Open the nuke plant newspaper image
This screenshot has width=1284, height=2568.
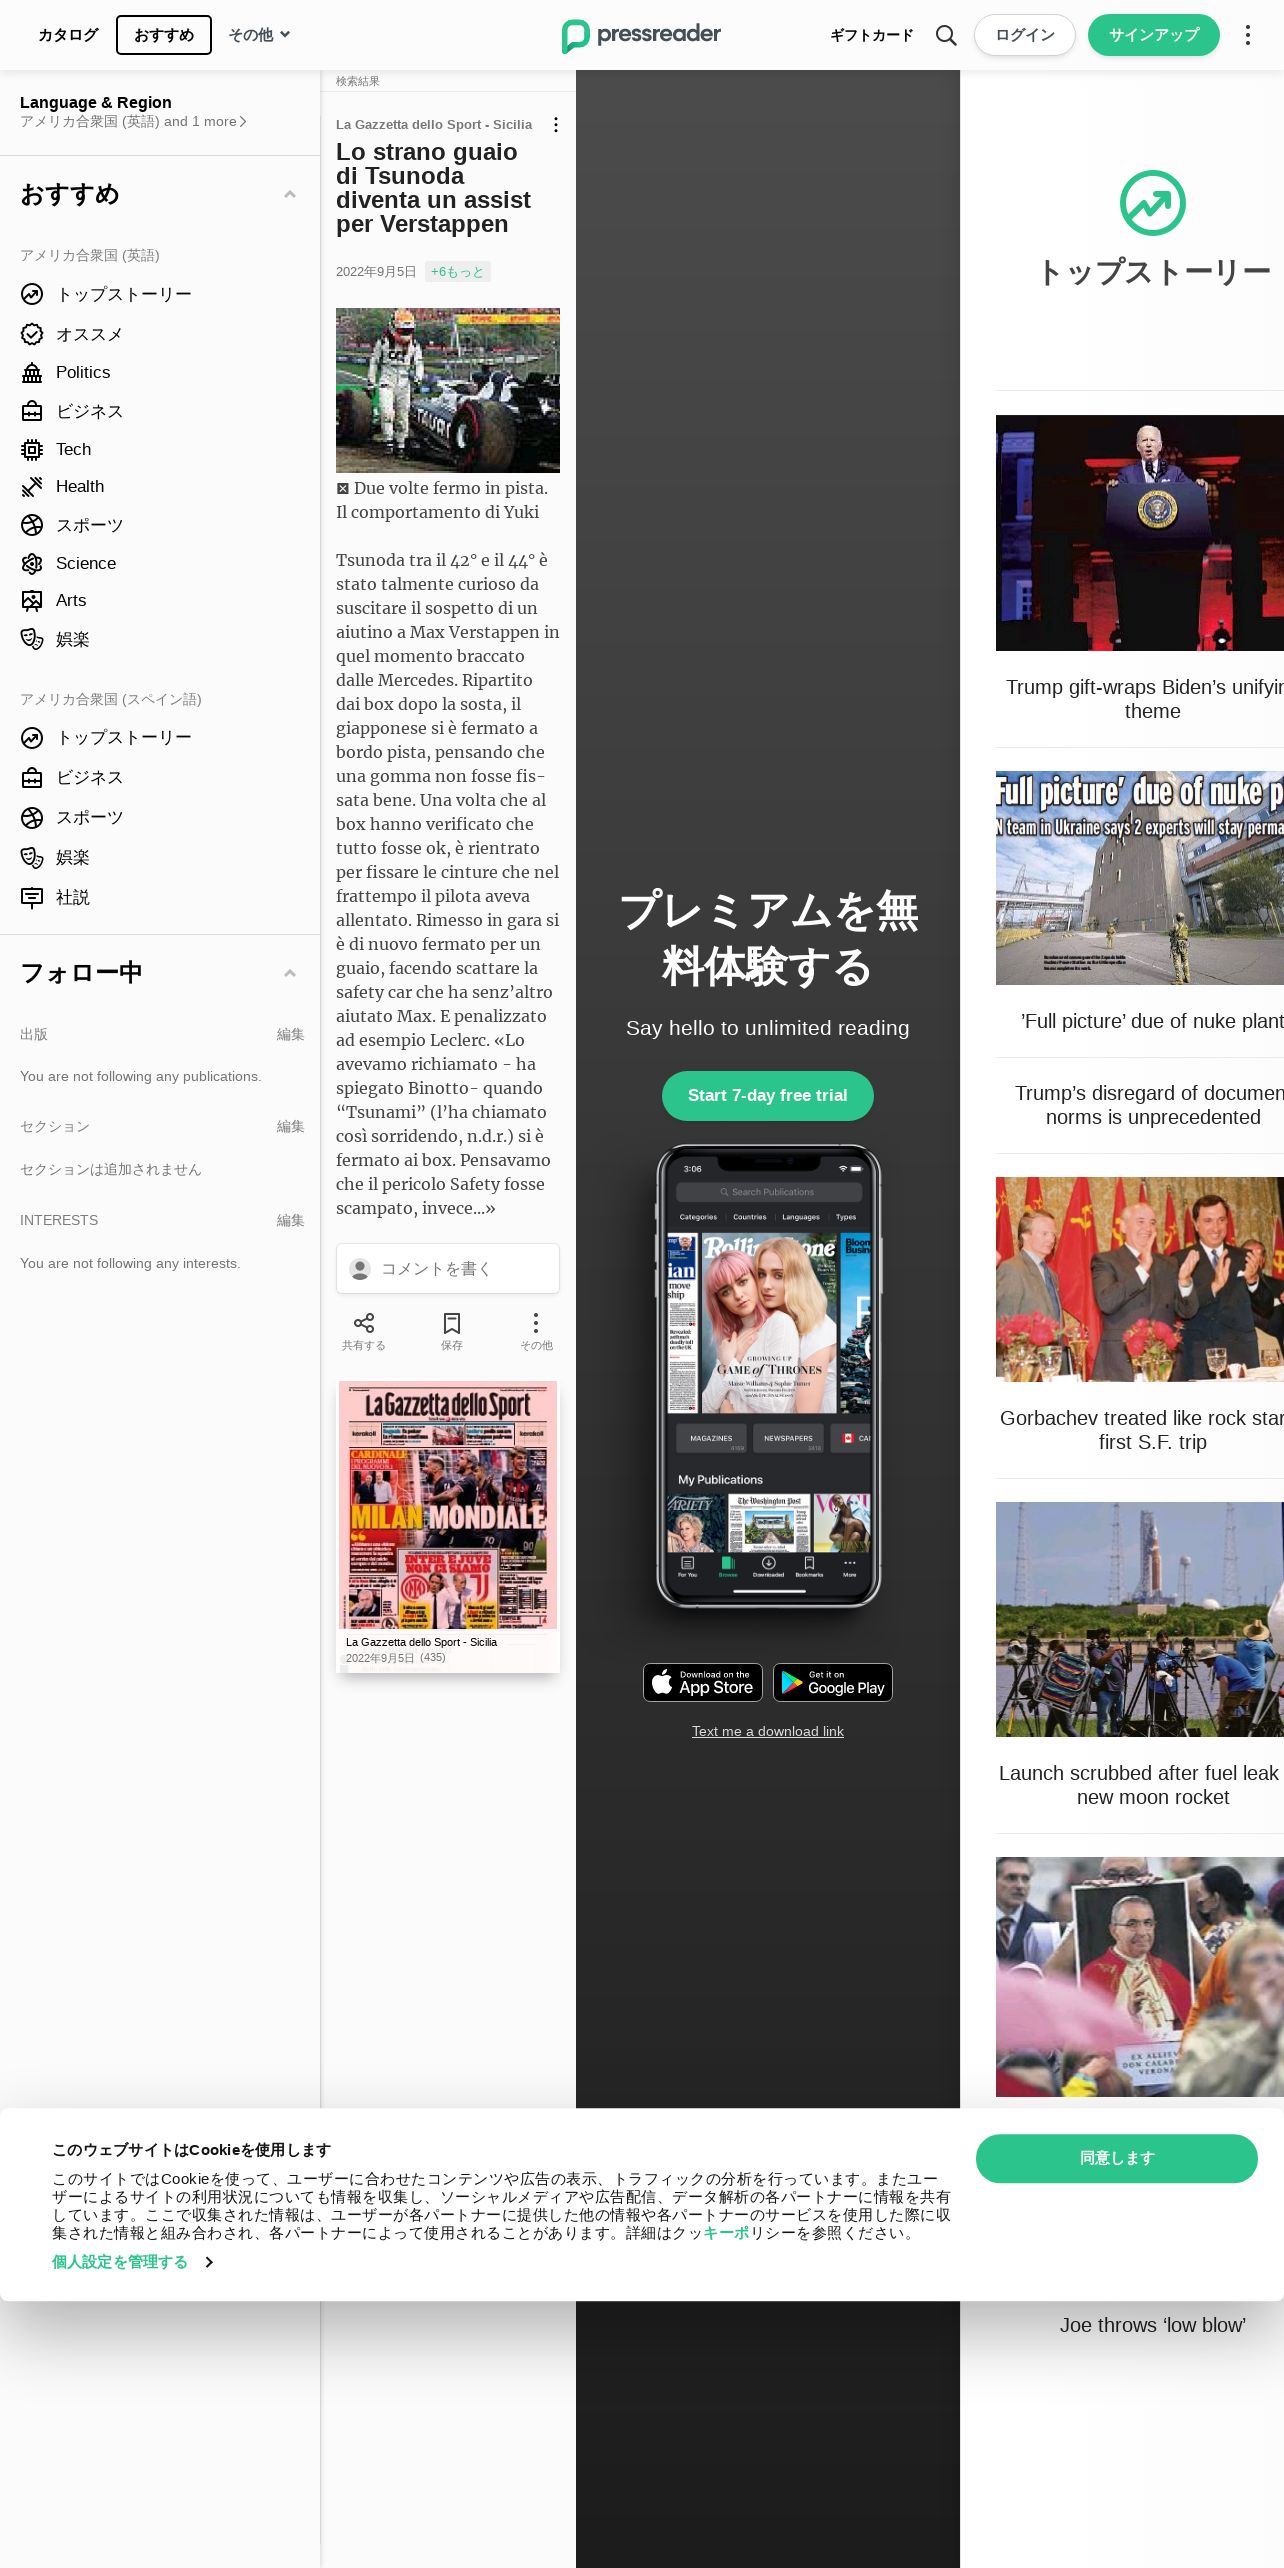tap(1140, 878)
